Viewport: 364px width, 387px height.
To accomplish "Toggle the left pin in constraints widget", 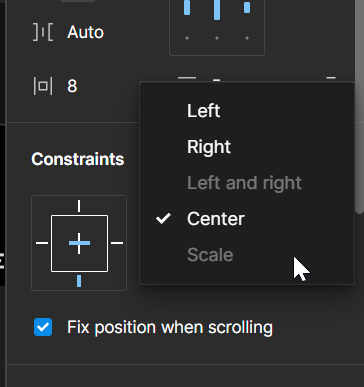I will 42,243.
